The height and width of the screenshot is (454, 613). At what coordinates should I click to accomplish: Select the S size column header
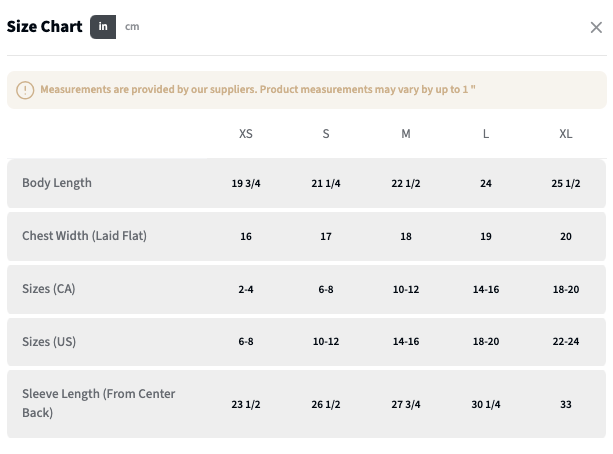tap(326, 134)
